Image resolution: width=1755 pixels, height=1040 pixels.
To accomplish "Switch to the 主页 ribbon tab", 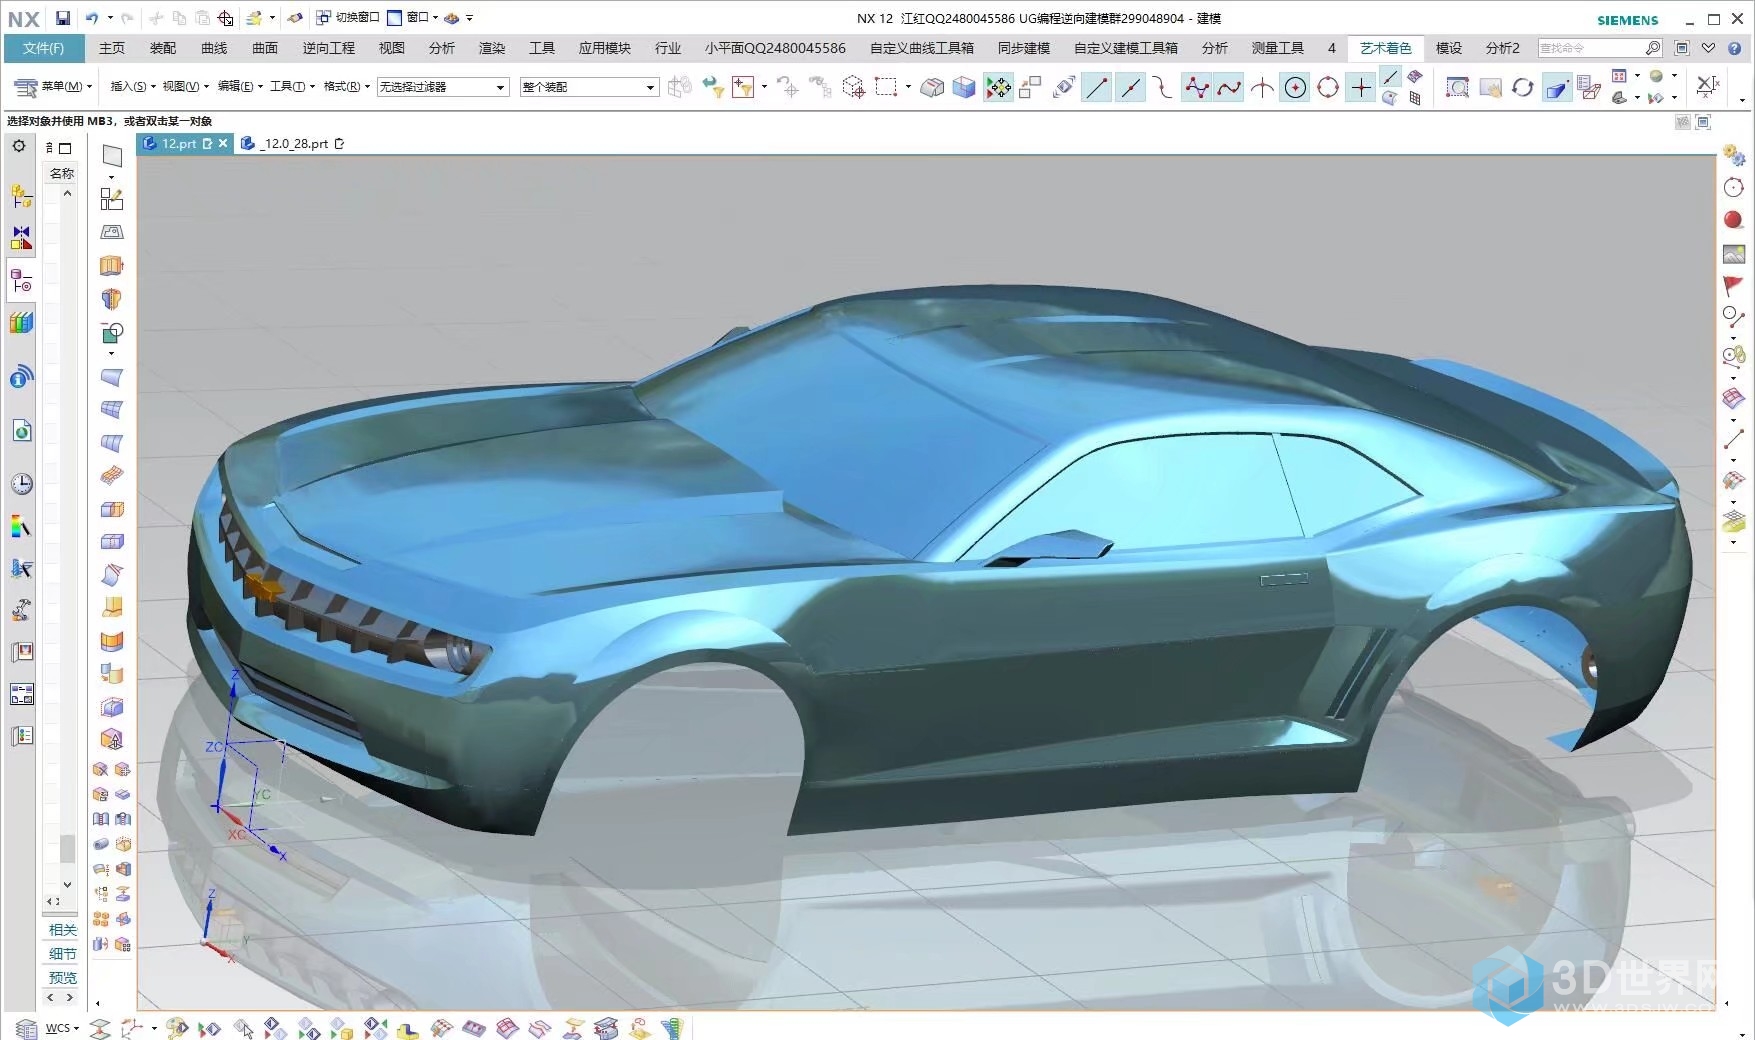I will (x=112, y=48).
